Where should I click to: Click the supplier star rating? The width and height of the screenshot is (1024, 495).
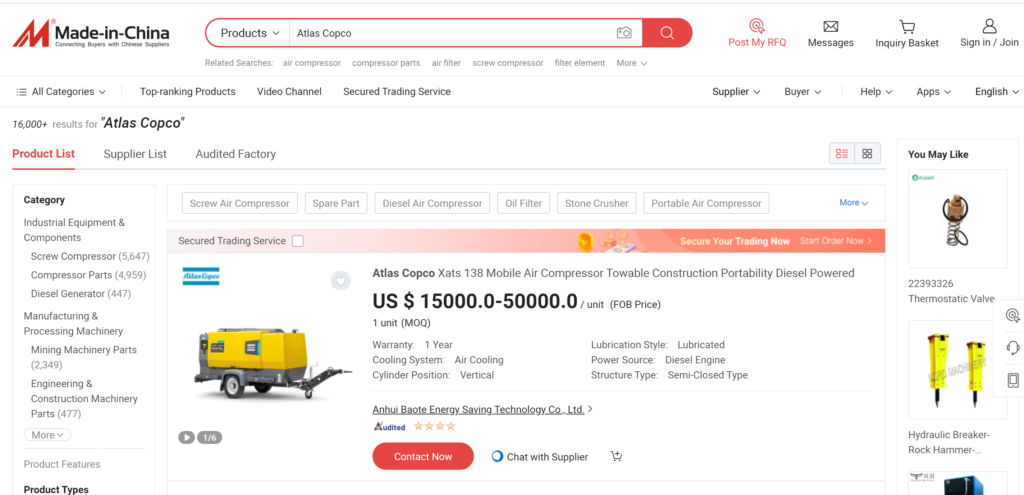pos(434,426)
